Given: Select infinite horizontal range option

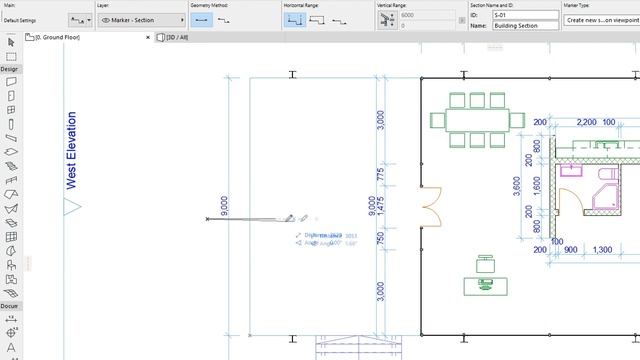Looking at the screenshot, I should pyautogui.click(x=295, y=20).
